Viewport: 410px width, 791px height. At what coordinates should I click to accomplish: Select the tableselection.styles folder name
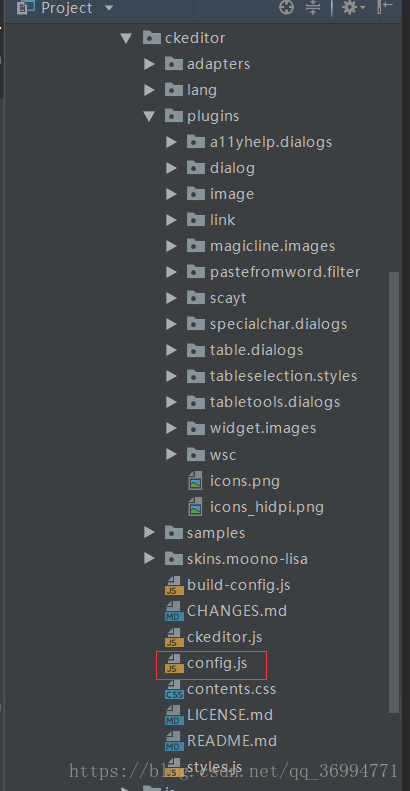pyautogui.click(x=283, y=376)
